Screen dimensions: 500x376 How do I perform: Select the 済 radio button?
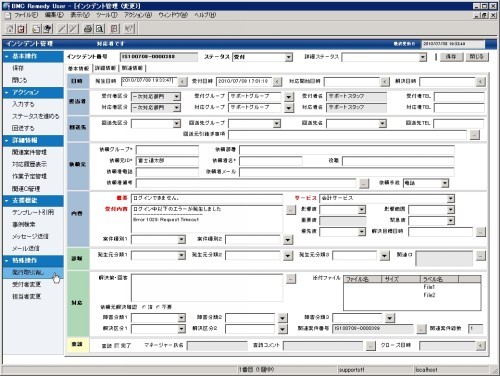tap(144, 307)
